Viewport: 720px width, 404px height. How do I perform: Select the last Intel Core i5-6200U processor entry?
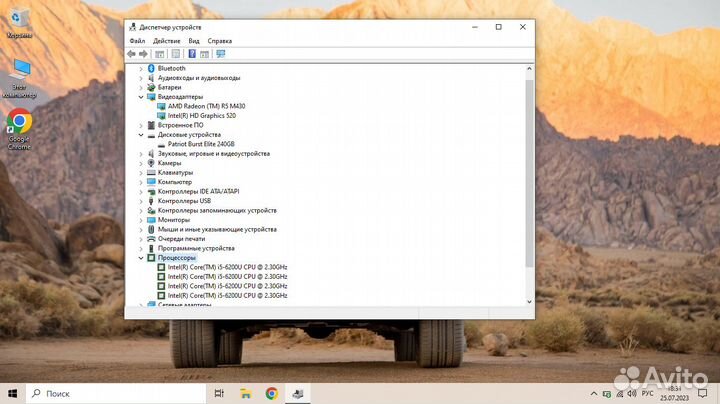227,296
